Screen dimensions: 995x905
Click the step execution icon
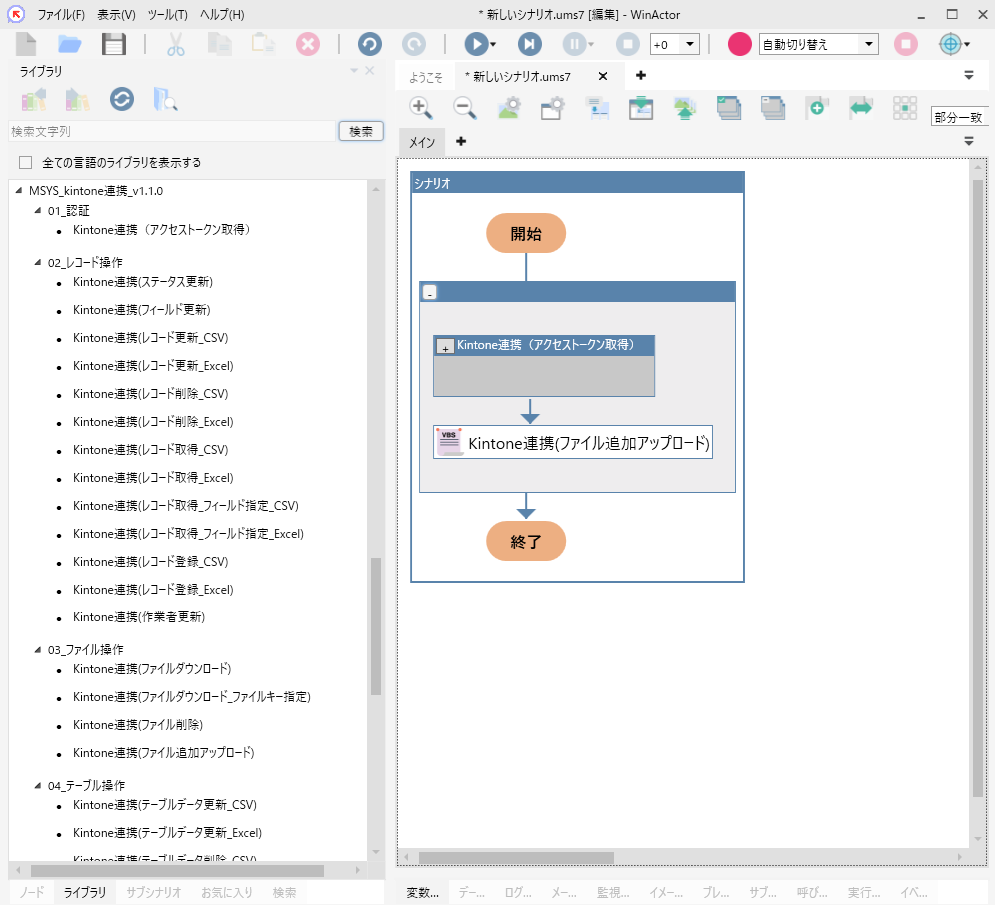click(x=529, y=44)
